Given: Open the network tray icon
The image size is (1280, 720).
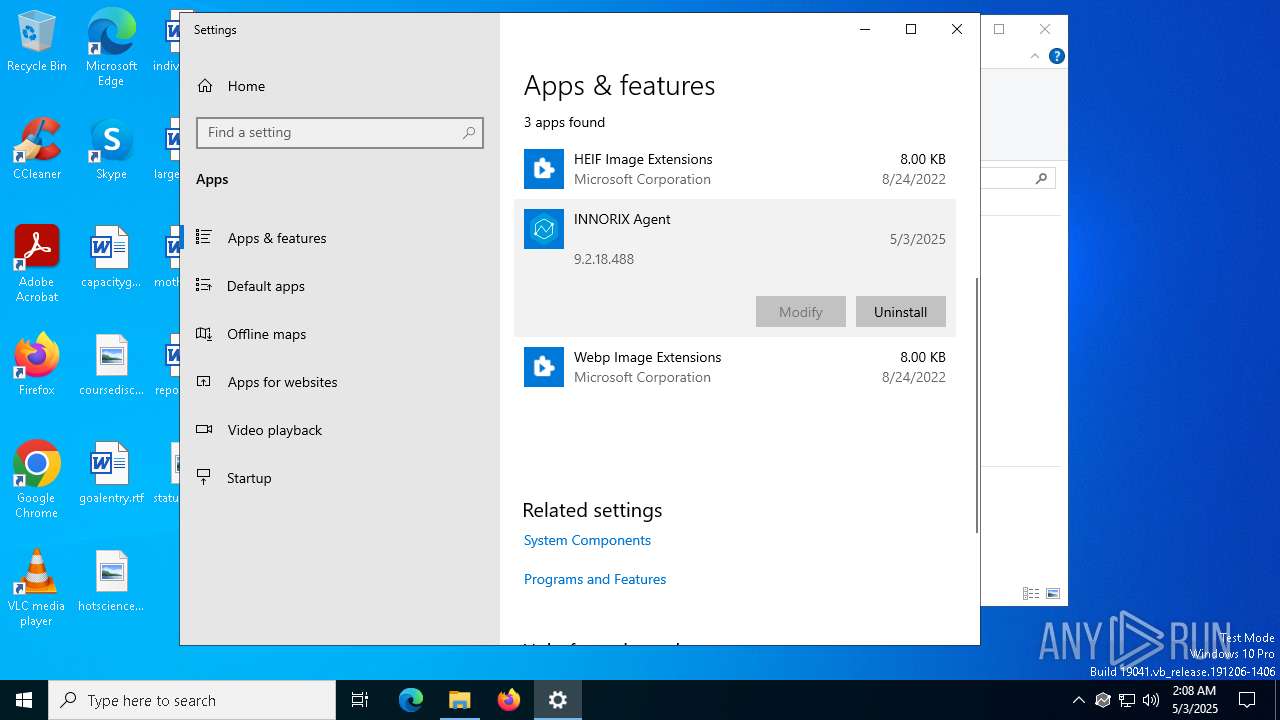Looking at the screenshot, I should click(x=1127, y=700).
